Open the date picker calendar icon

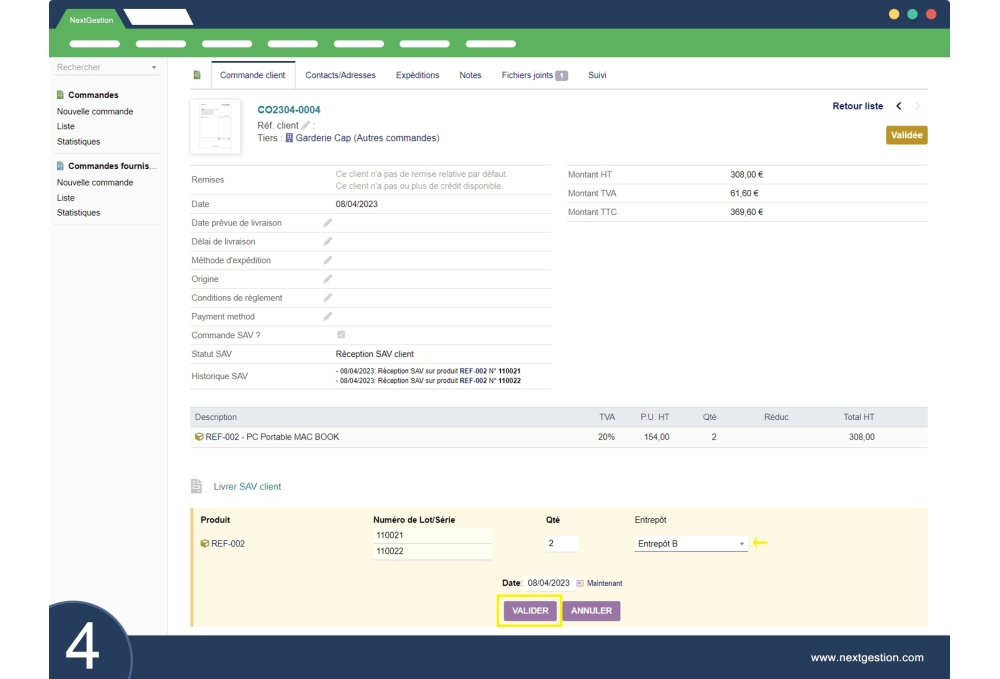(x=580, y=583)
